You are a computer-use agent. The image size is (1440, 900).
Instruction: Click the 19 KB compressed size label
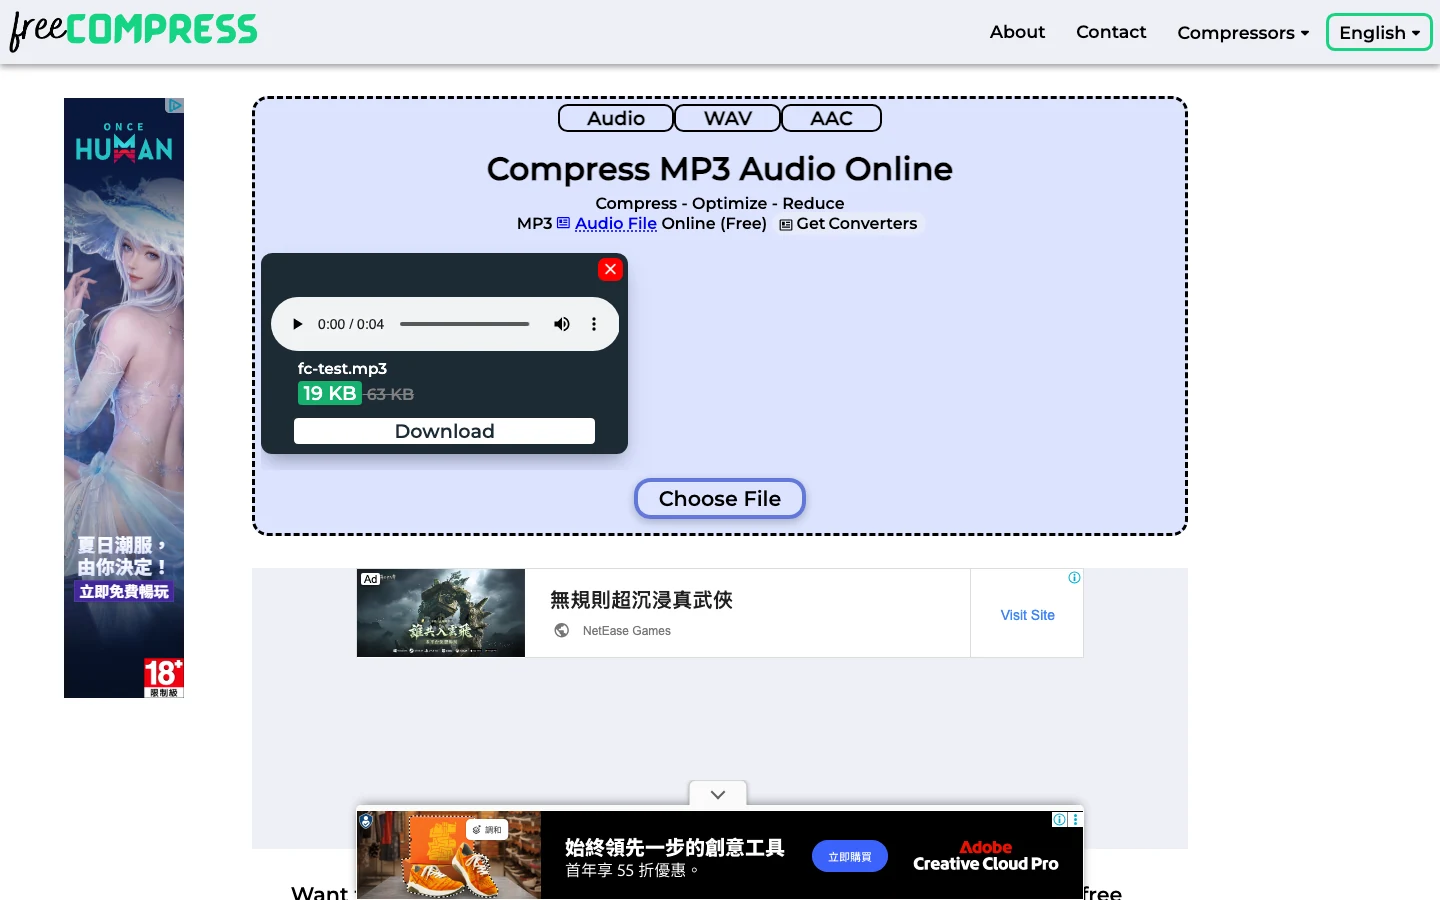point(329,393)
